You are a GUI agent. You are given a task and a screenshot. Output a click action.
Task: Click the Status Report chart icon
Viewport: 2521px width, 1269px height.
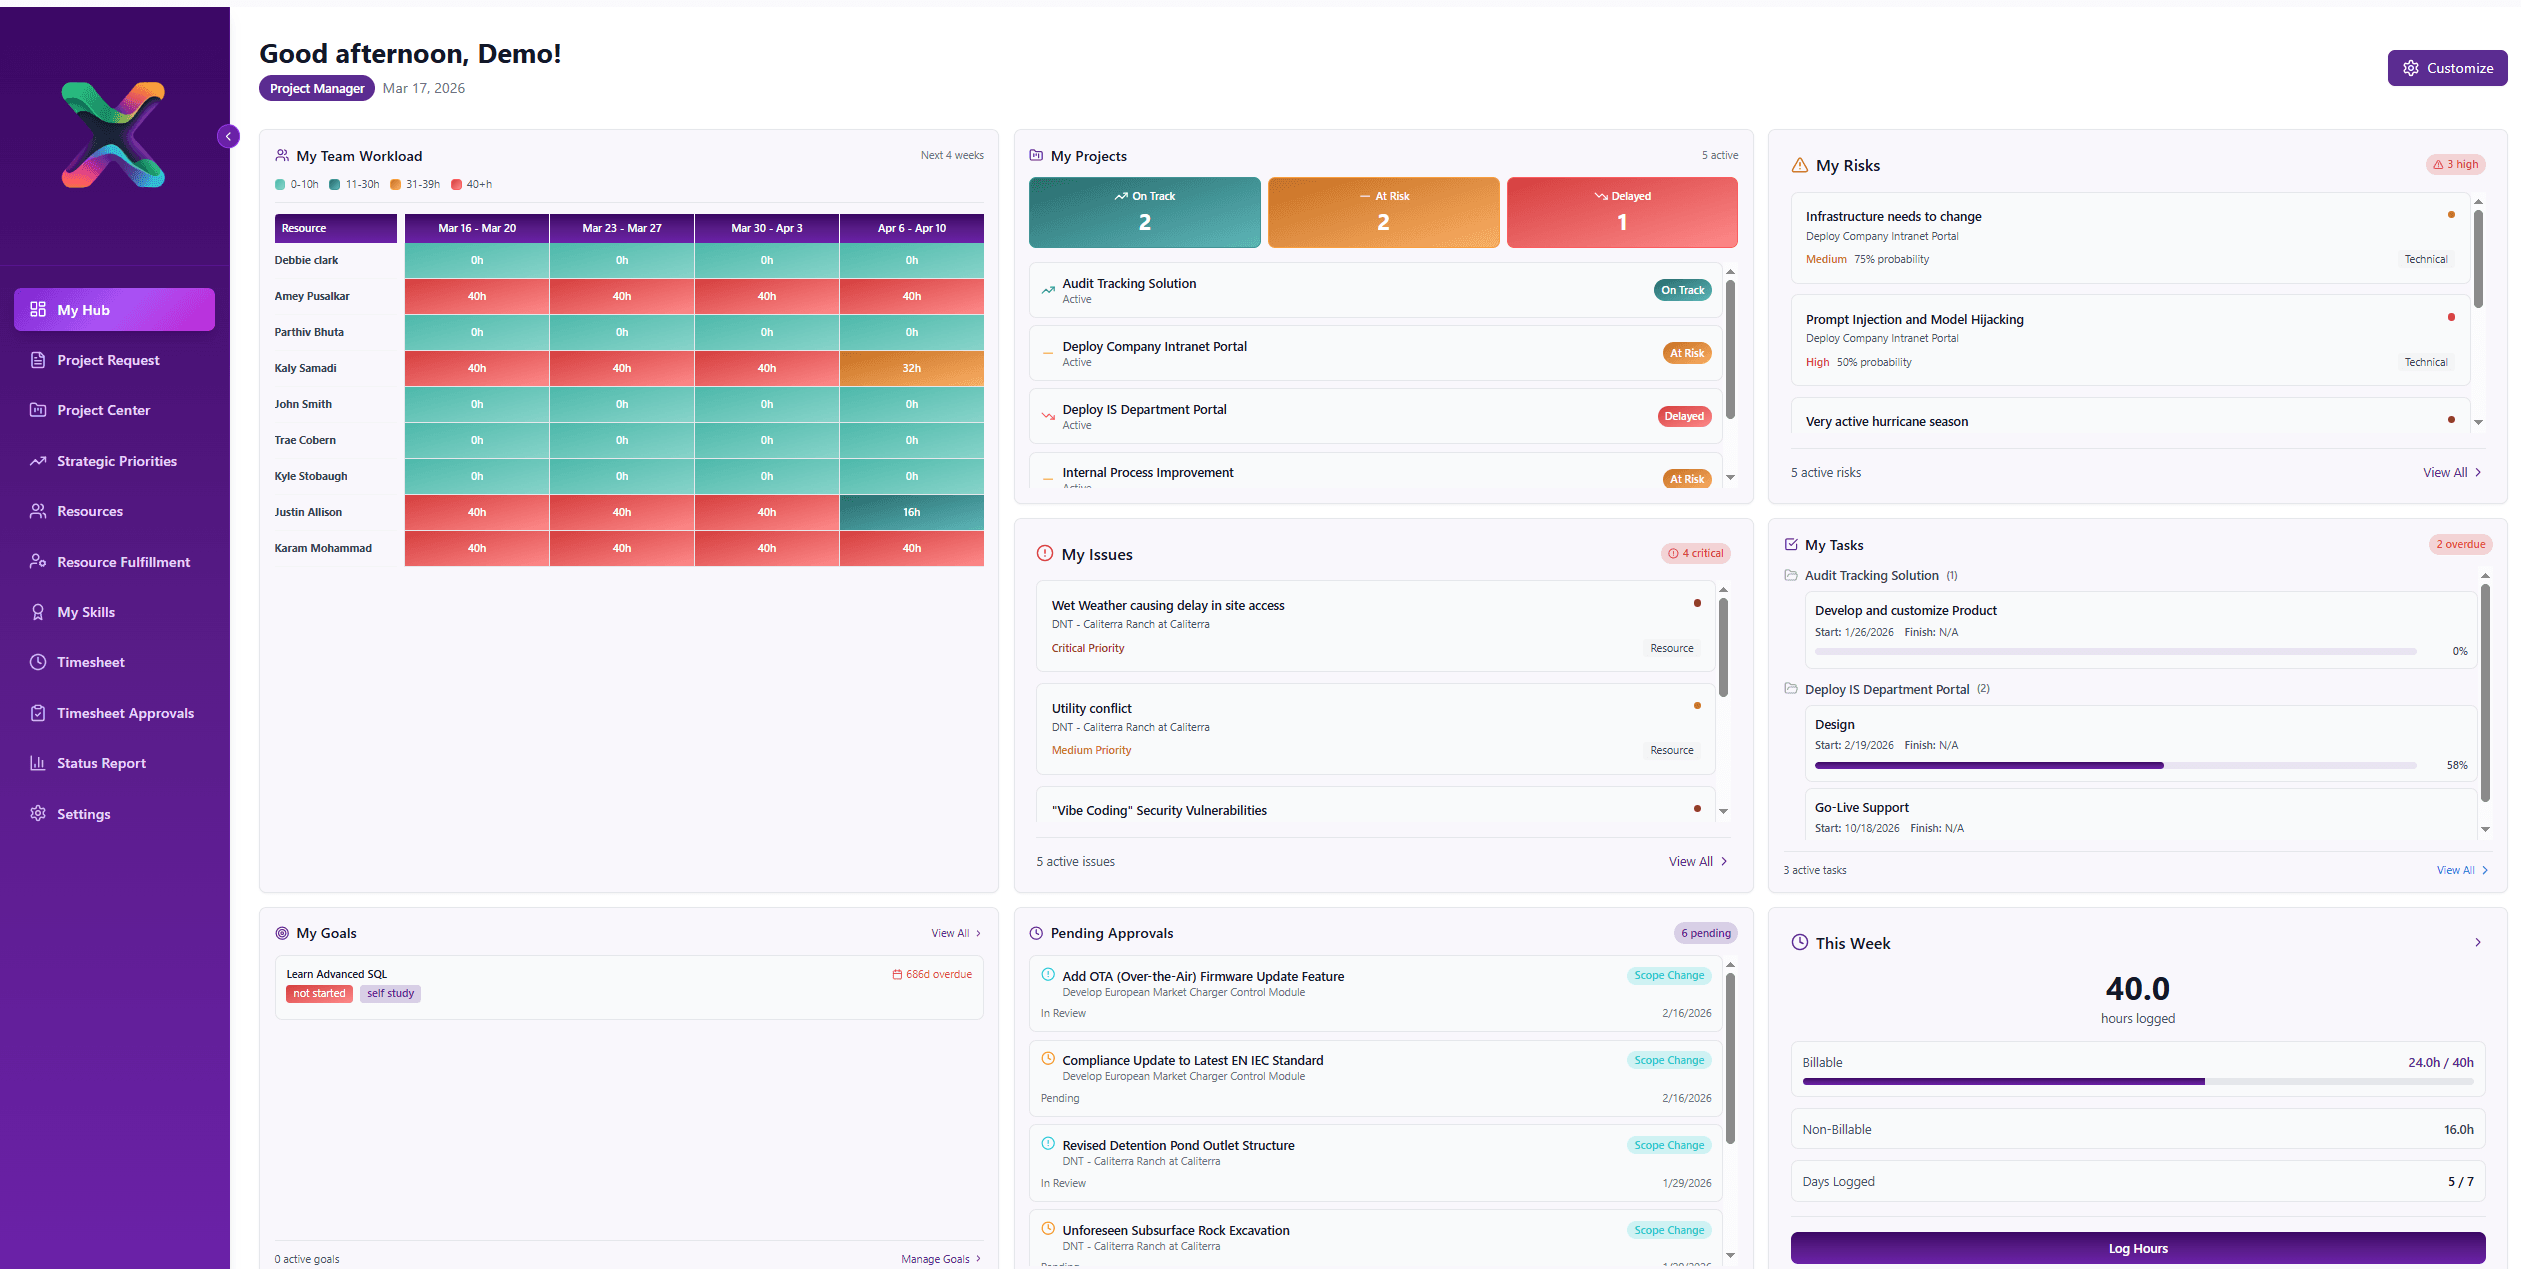[37, 763]
